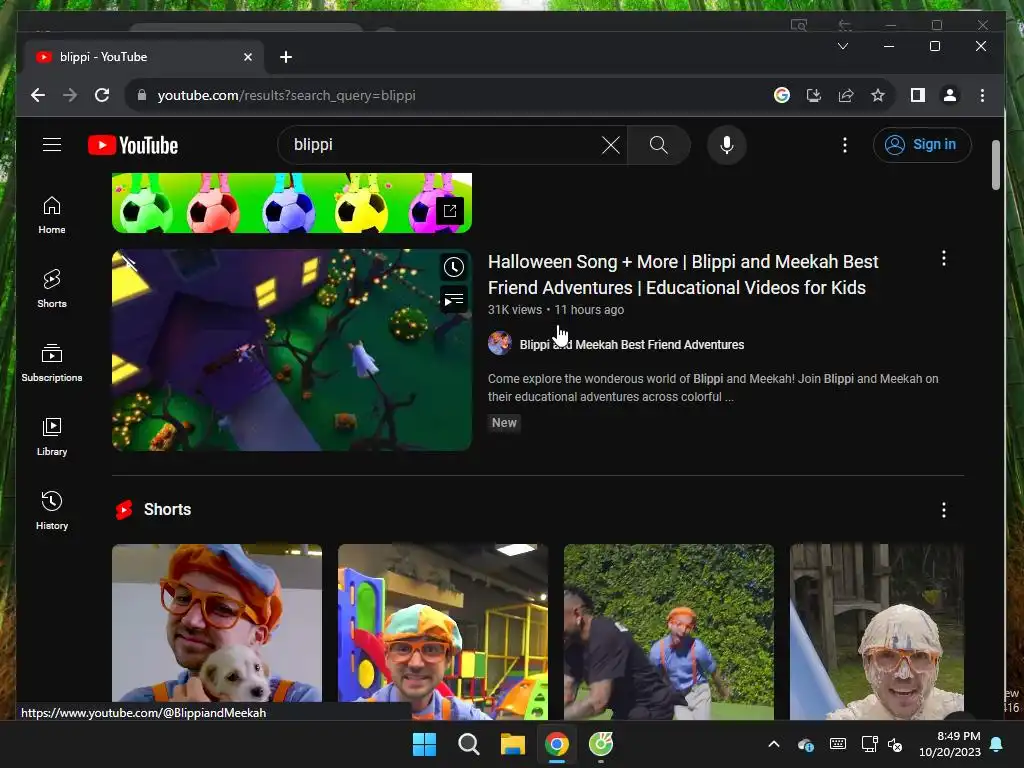Open Windows Start menu

[x=424, y=744]
